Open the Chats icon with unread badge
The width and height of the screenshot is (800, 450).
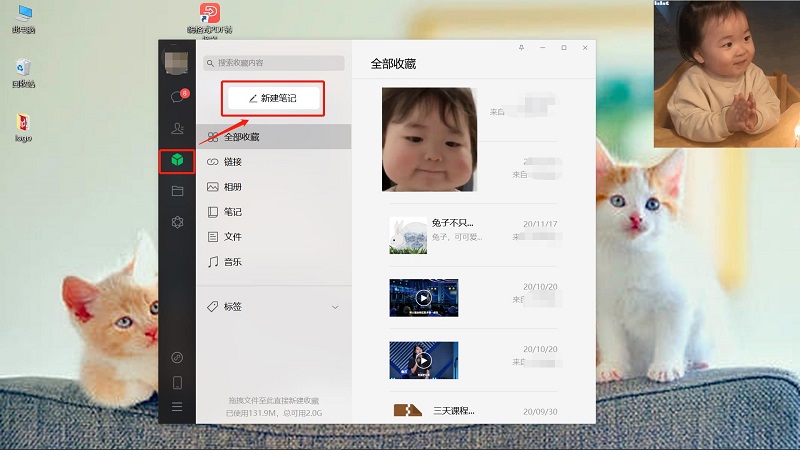tap(177, 97)
